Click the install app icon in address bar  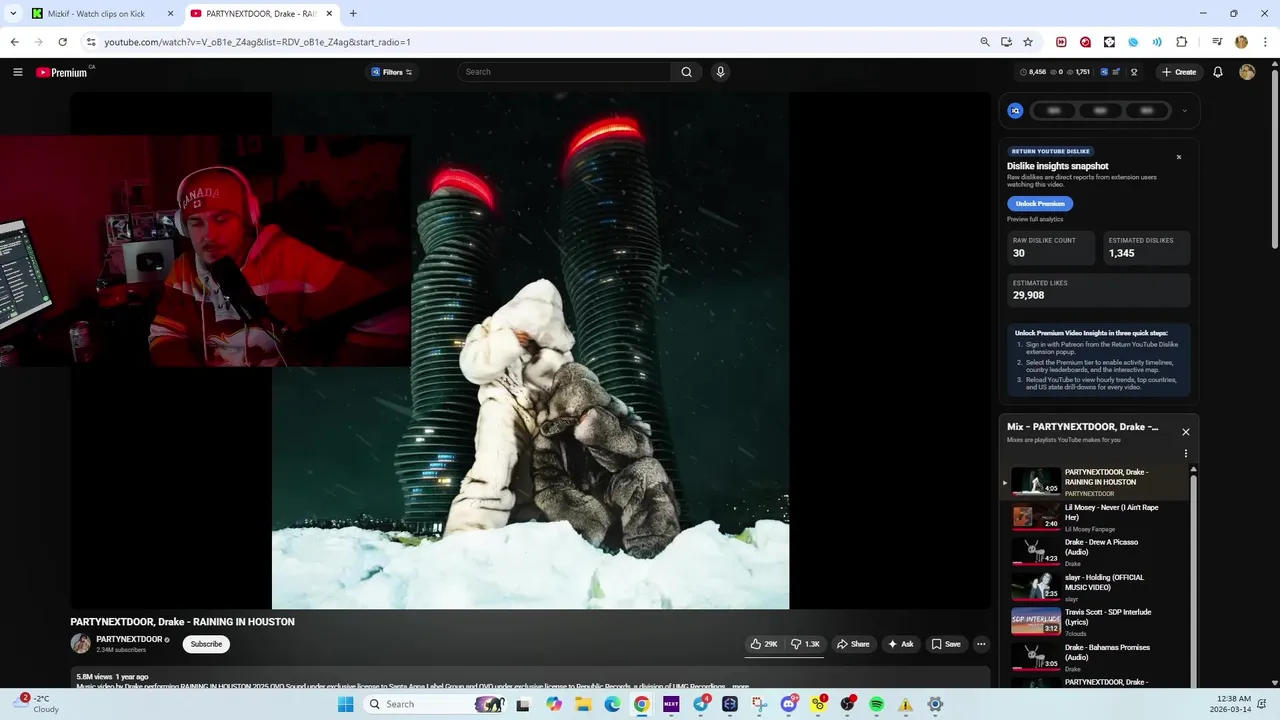(x=1006, y=42)
